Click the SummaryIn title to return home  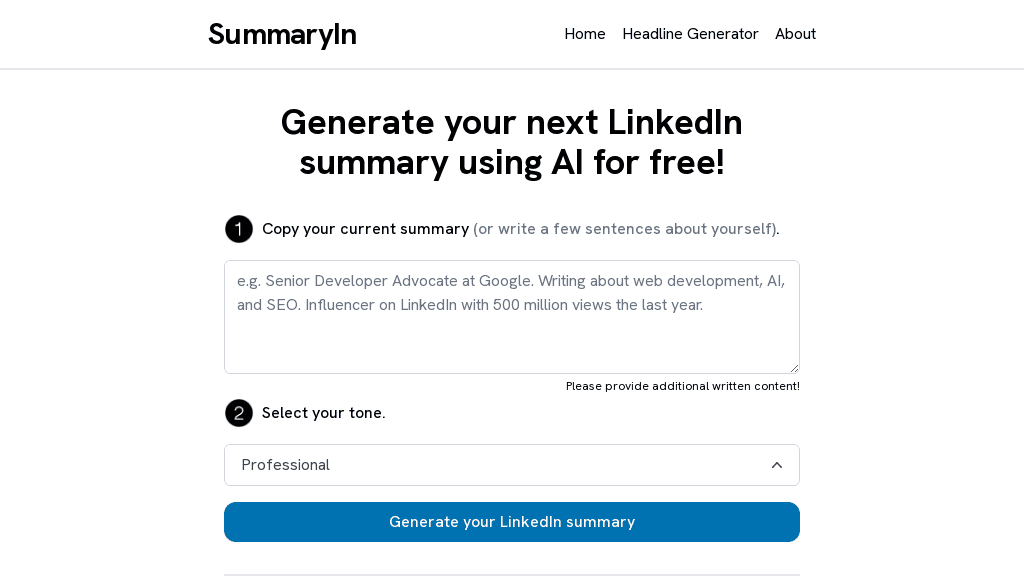pos(282,34)
